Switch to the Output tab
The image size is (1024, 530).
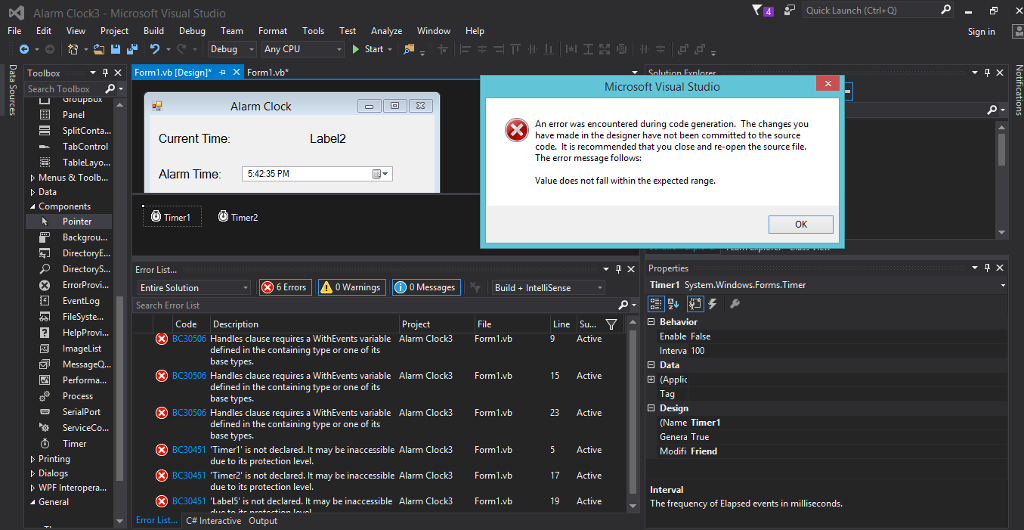click(263, 521)
